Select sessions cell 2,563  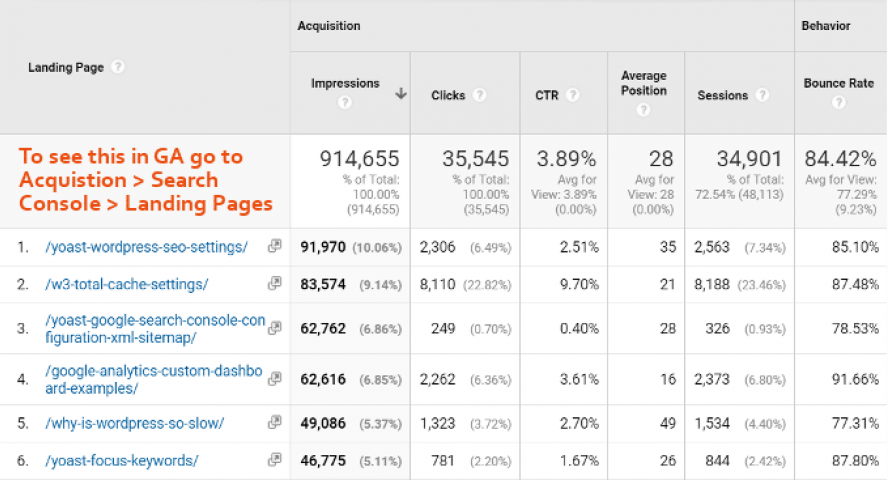712,247
